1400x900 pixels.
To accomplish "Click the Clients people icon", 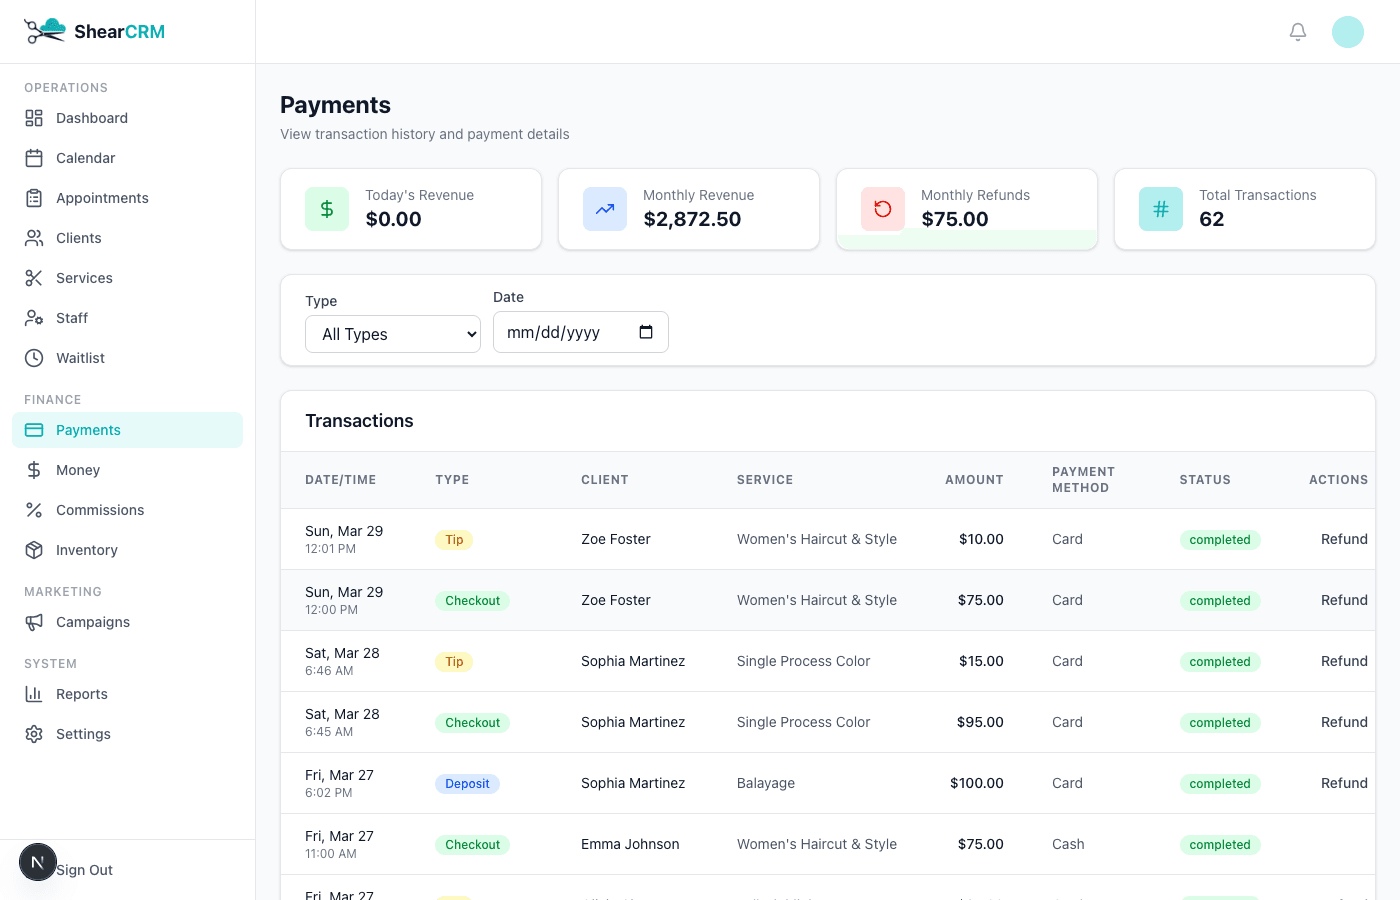I will 34,238.
